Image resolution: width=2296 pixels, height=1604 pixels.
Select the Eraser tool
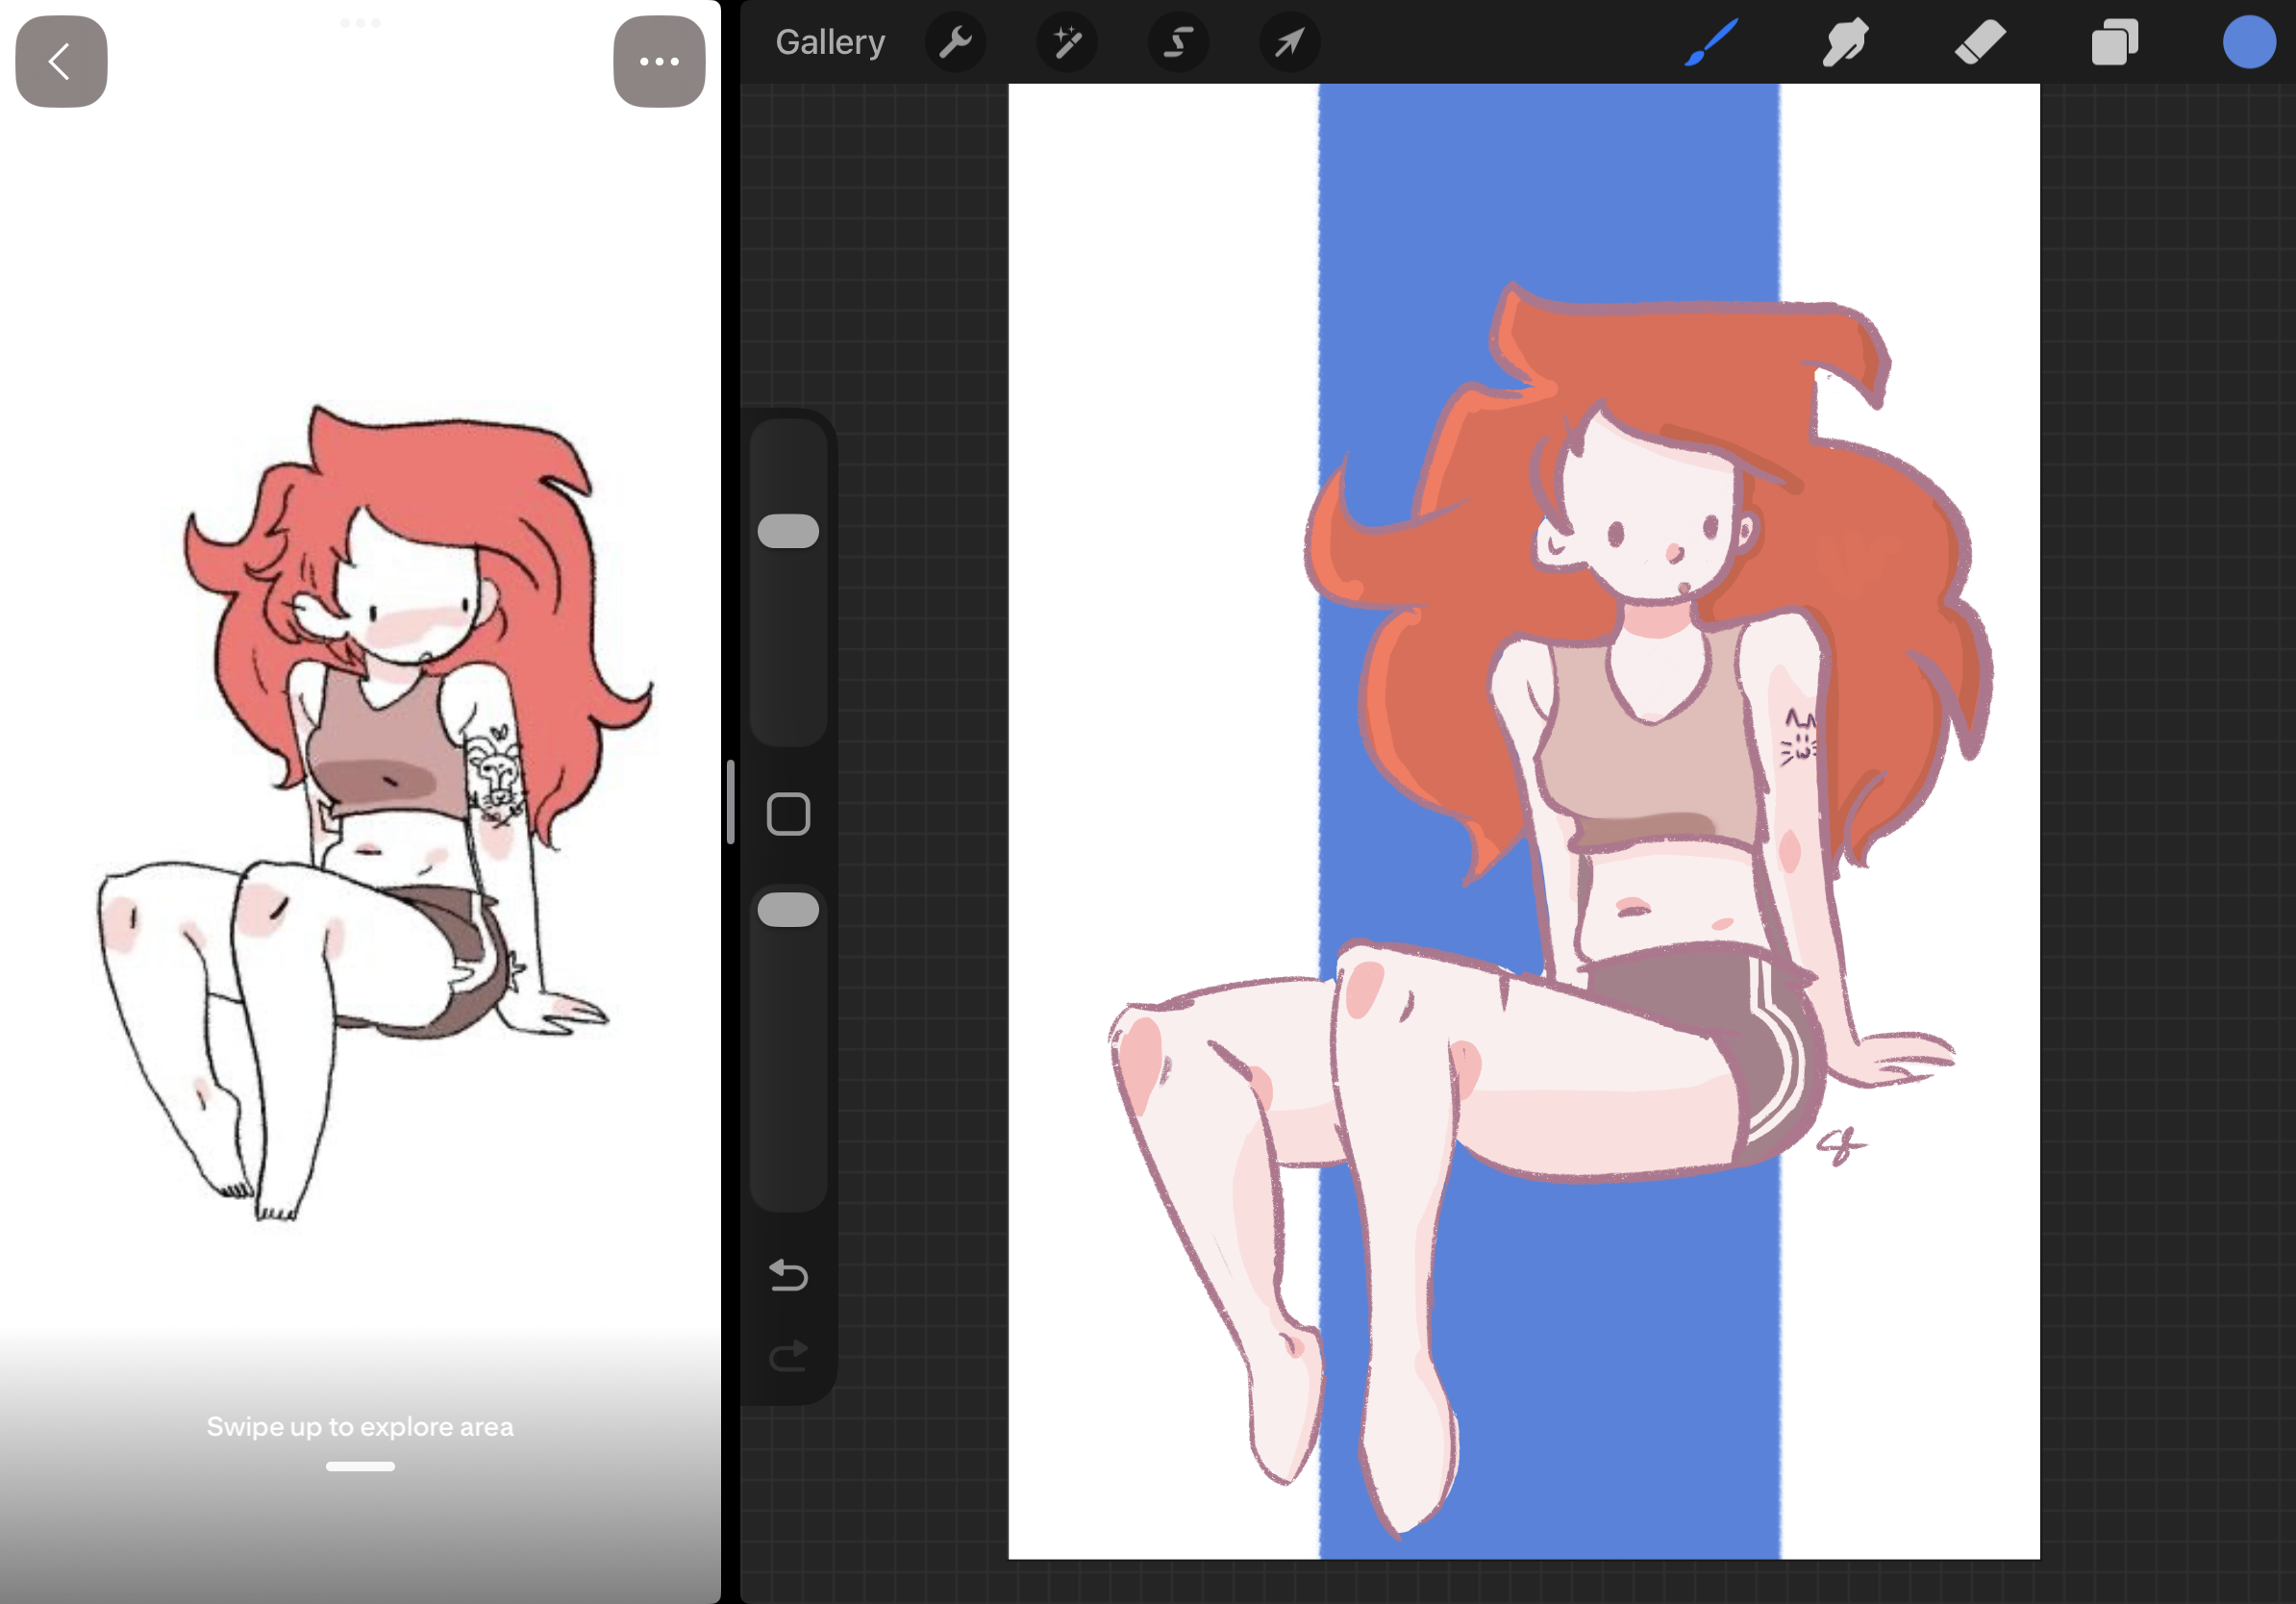(x=1979, y=42)
